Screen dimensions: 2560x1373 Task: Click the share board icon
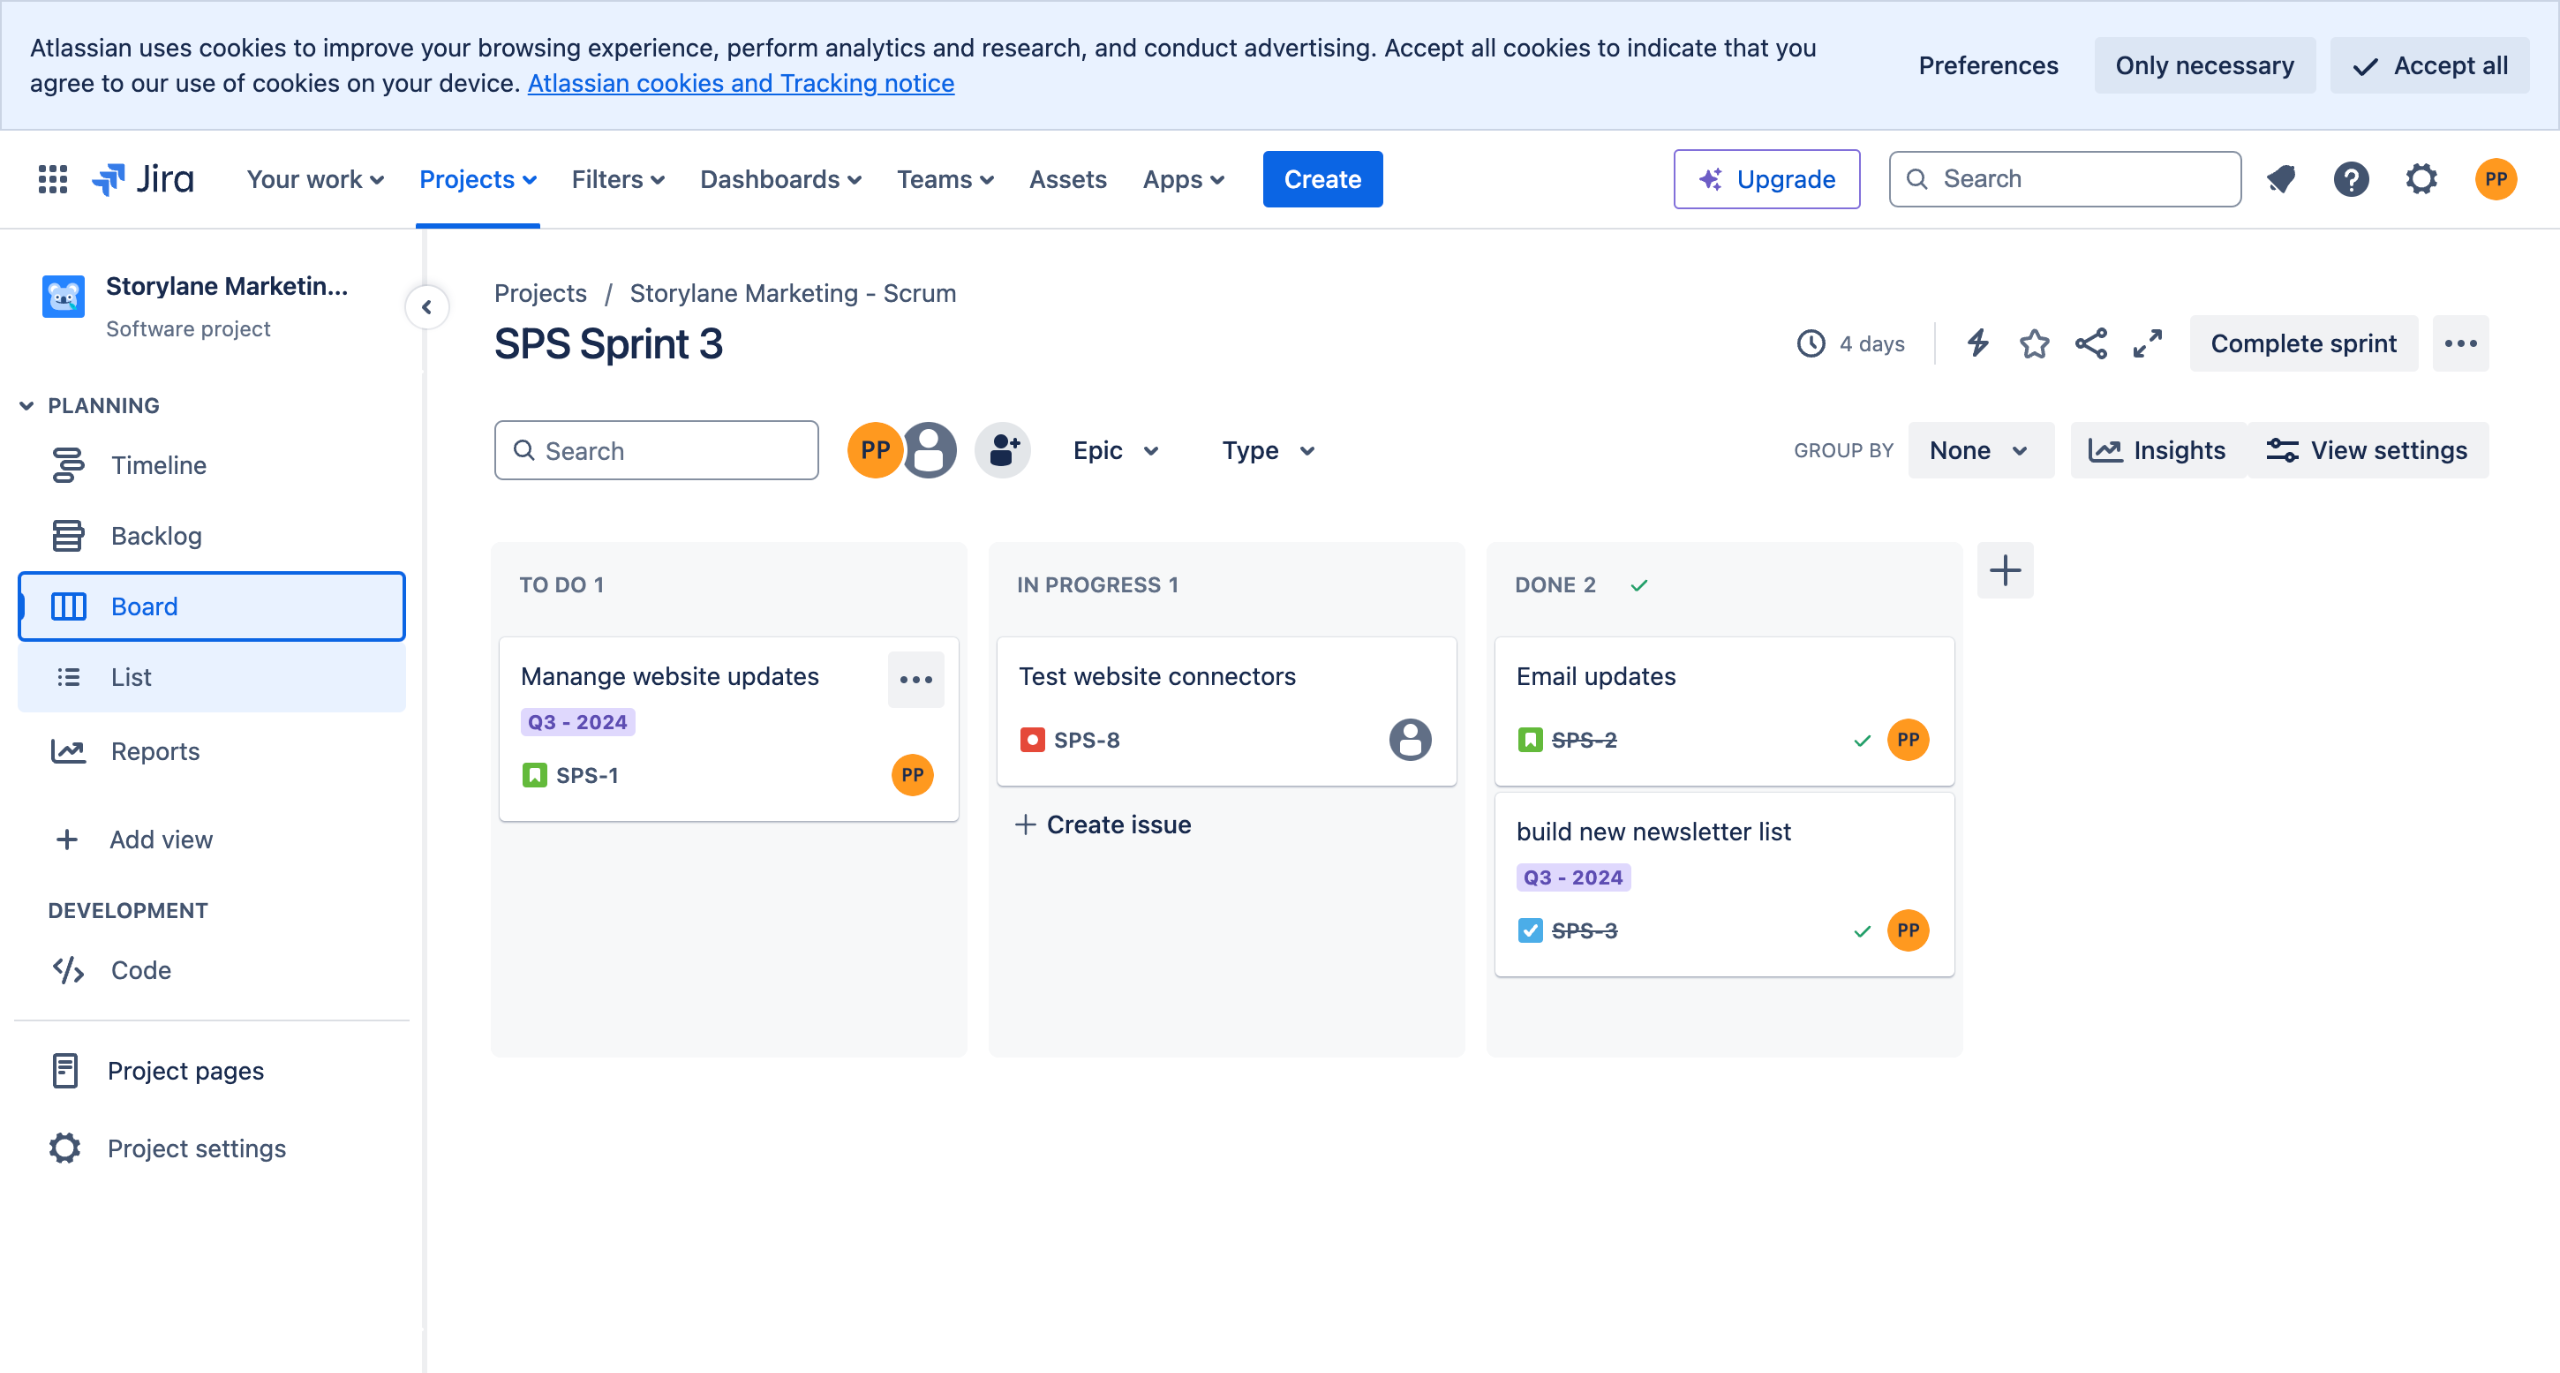point(2091,343)
